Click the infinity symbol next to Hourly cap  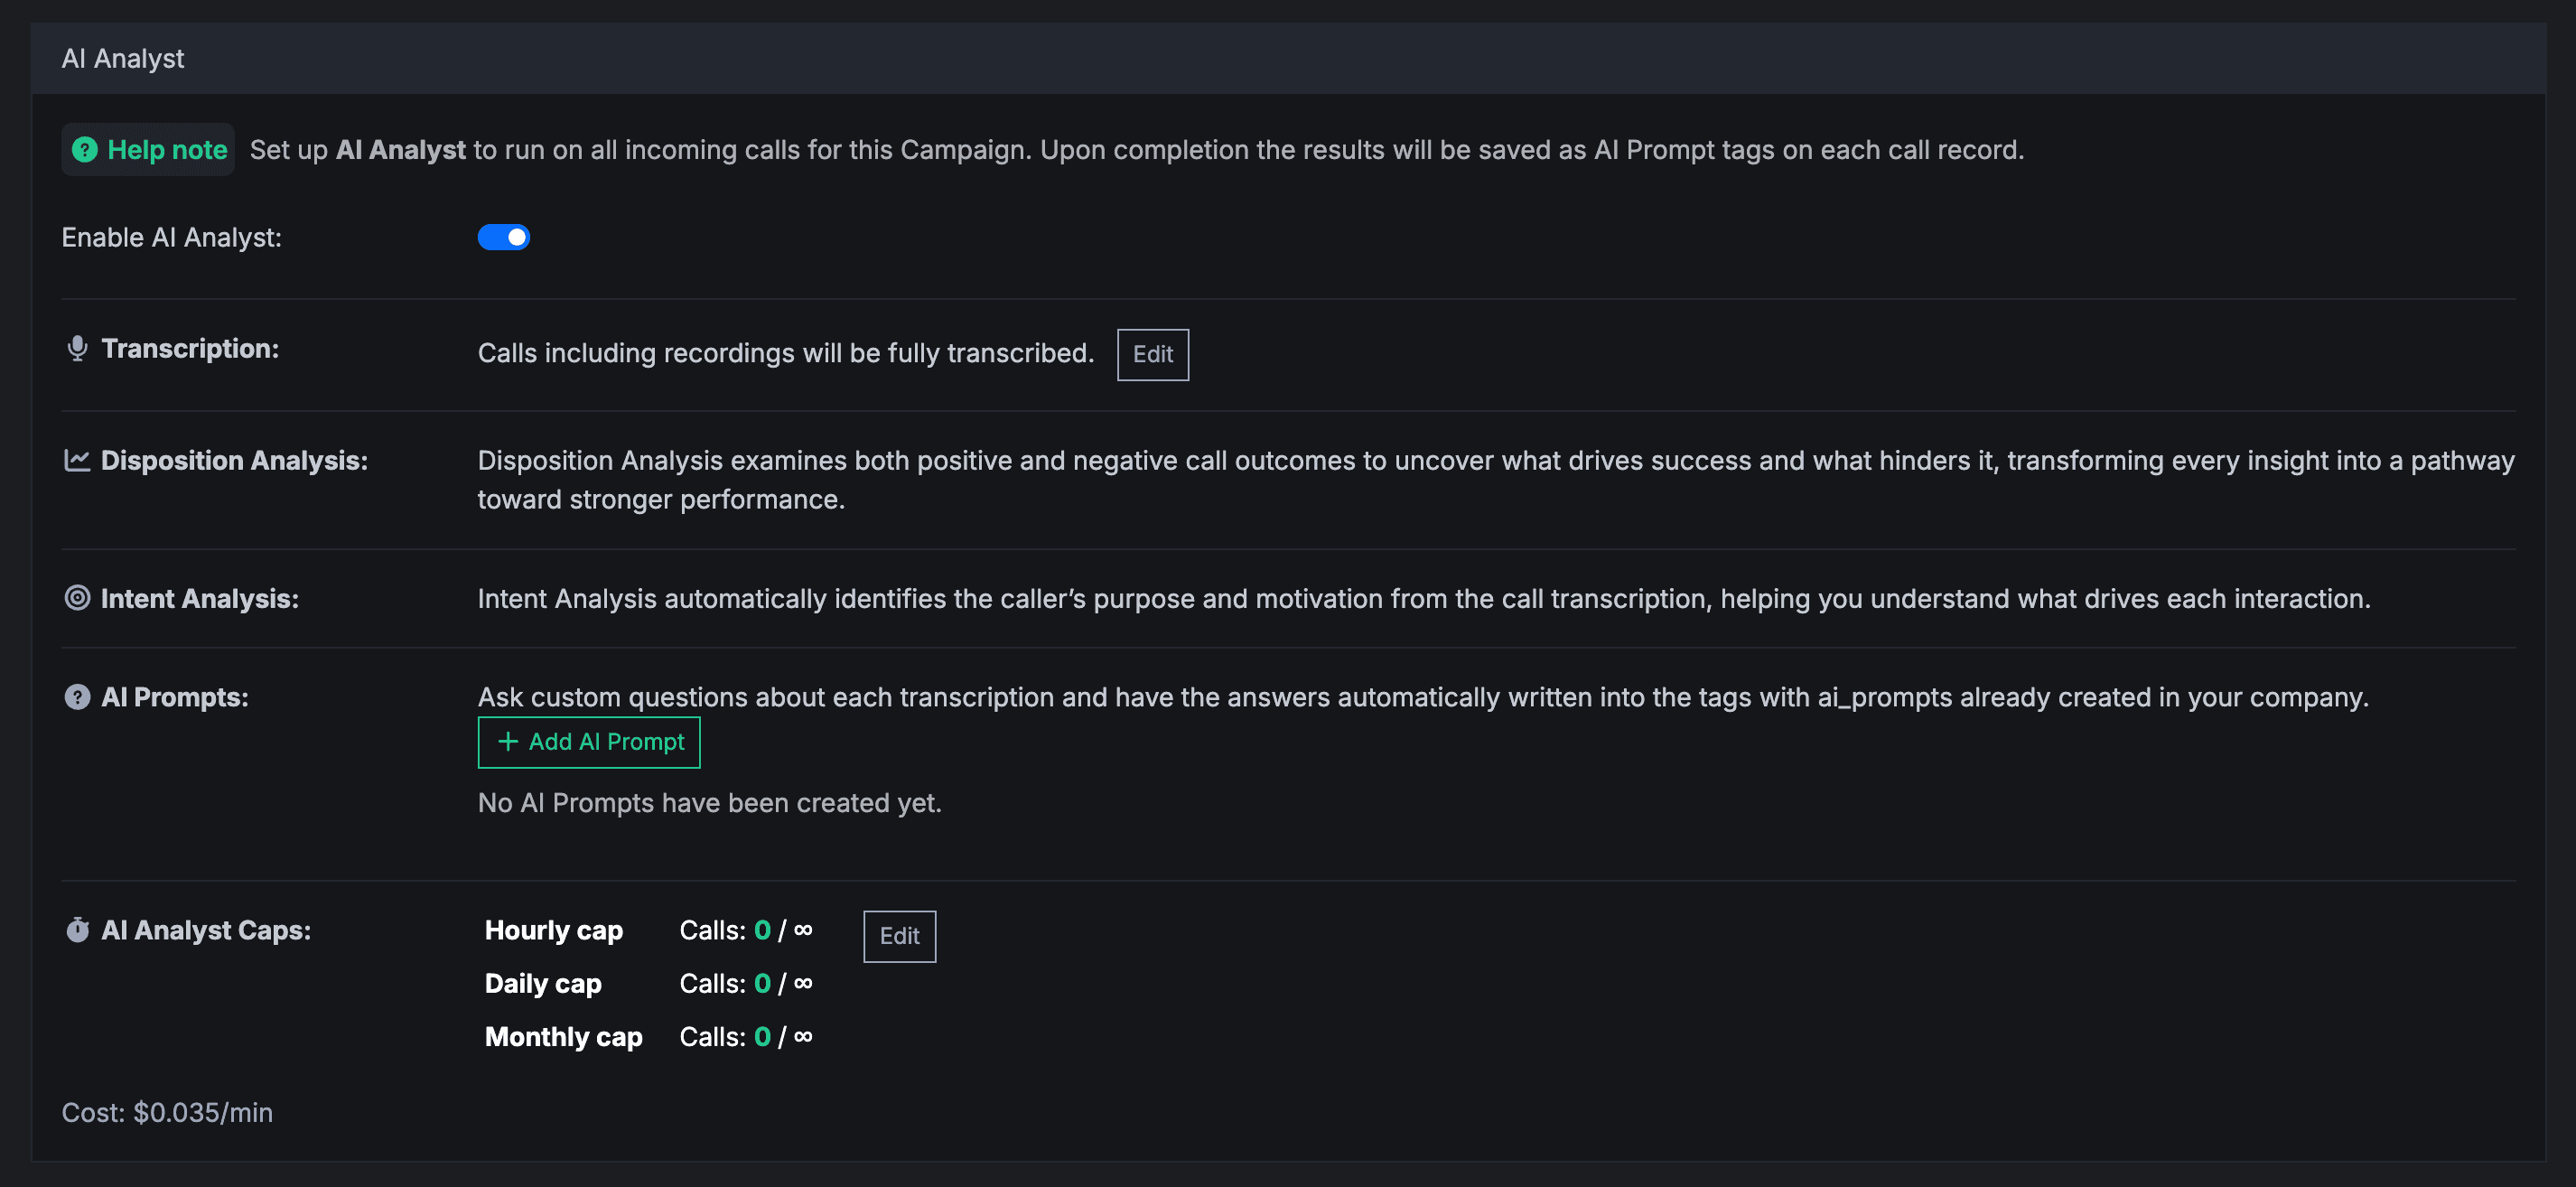click(803, 930)
